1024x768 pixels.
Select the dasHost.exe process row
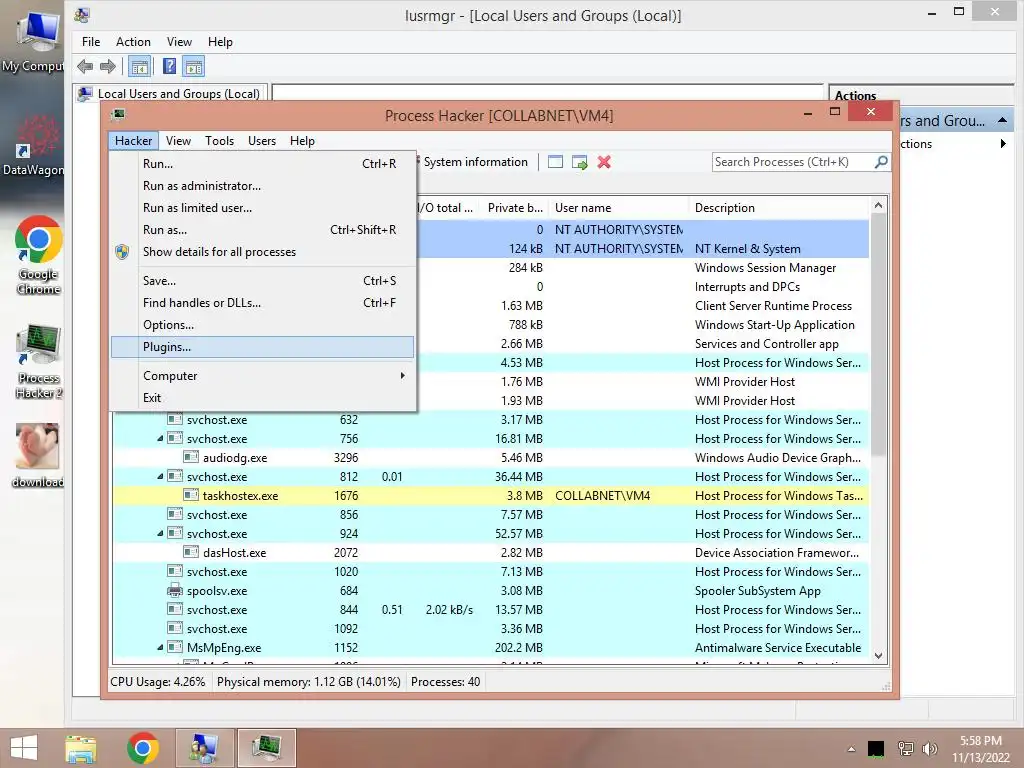491,552
